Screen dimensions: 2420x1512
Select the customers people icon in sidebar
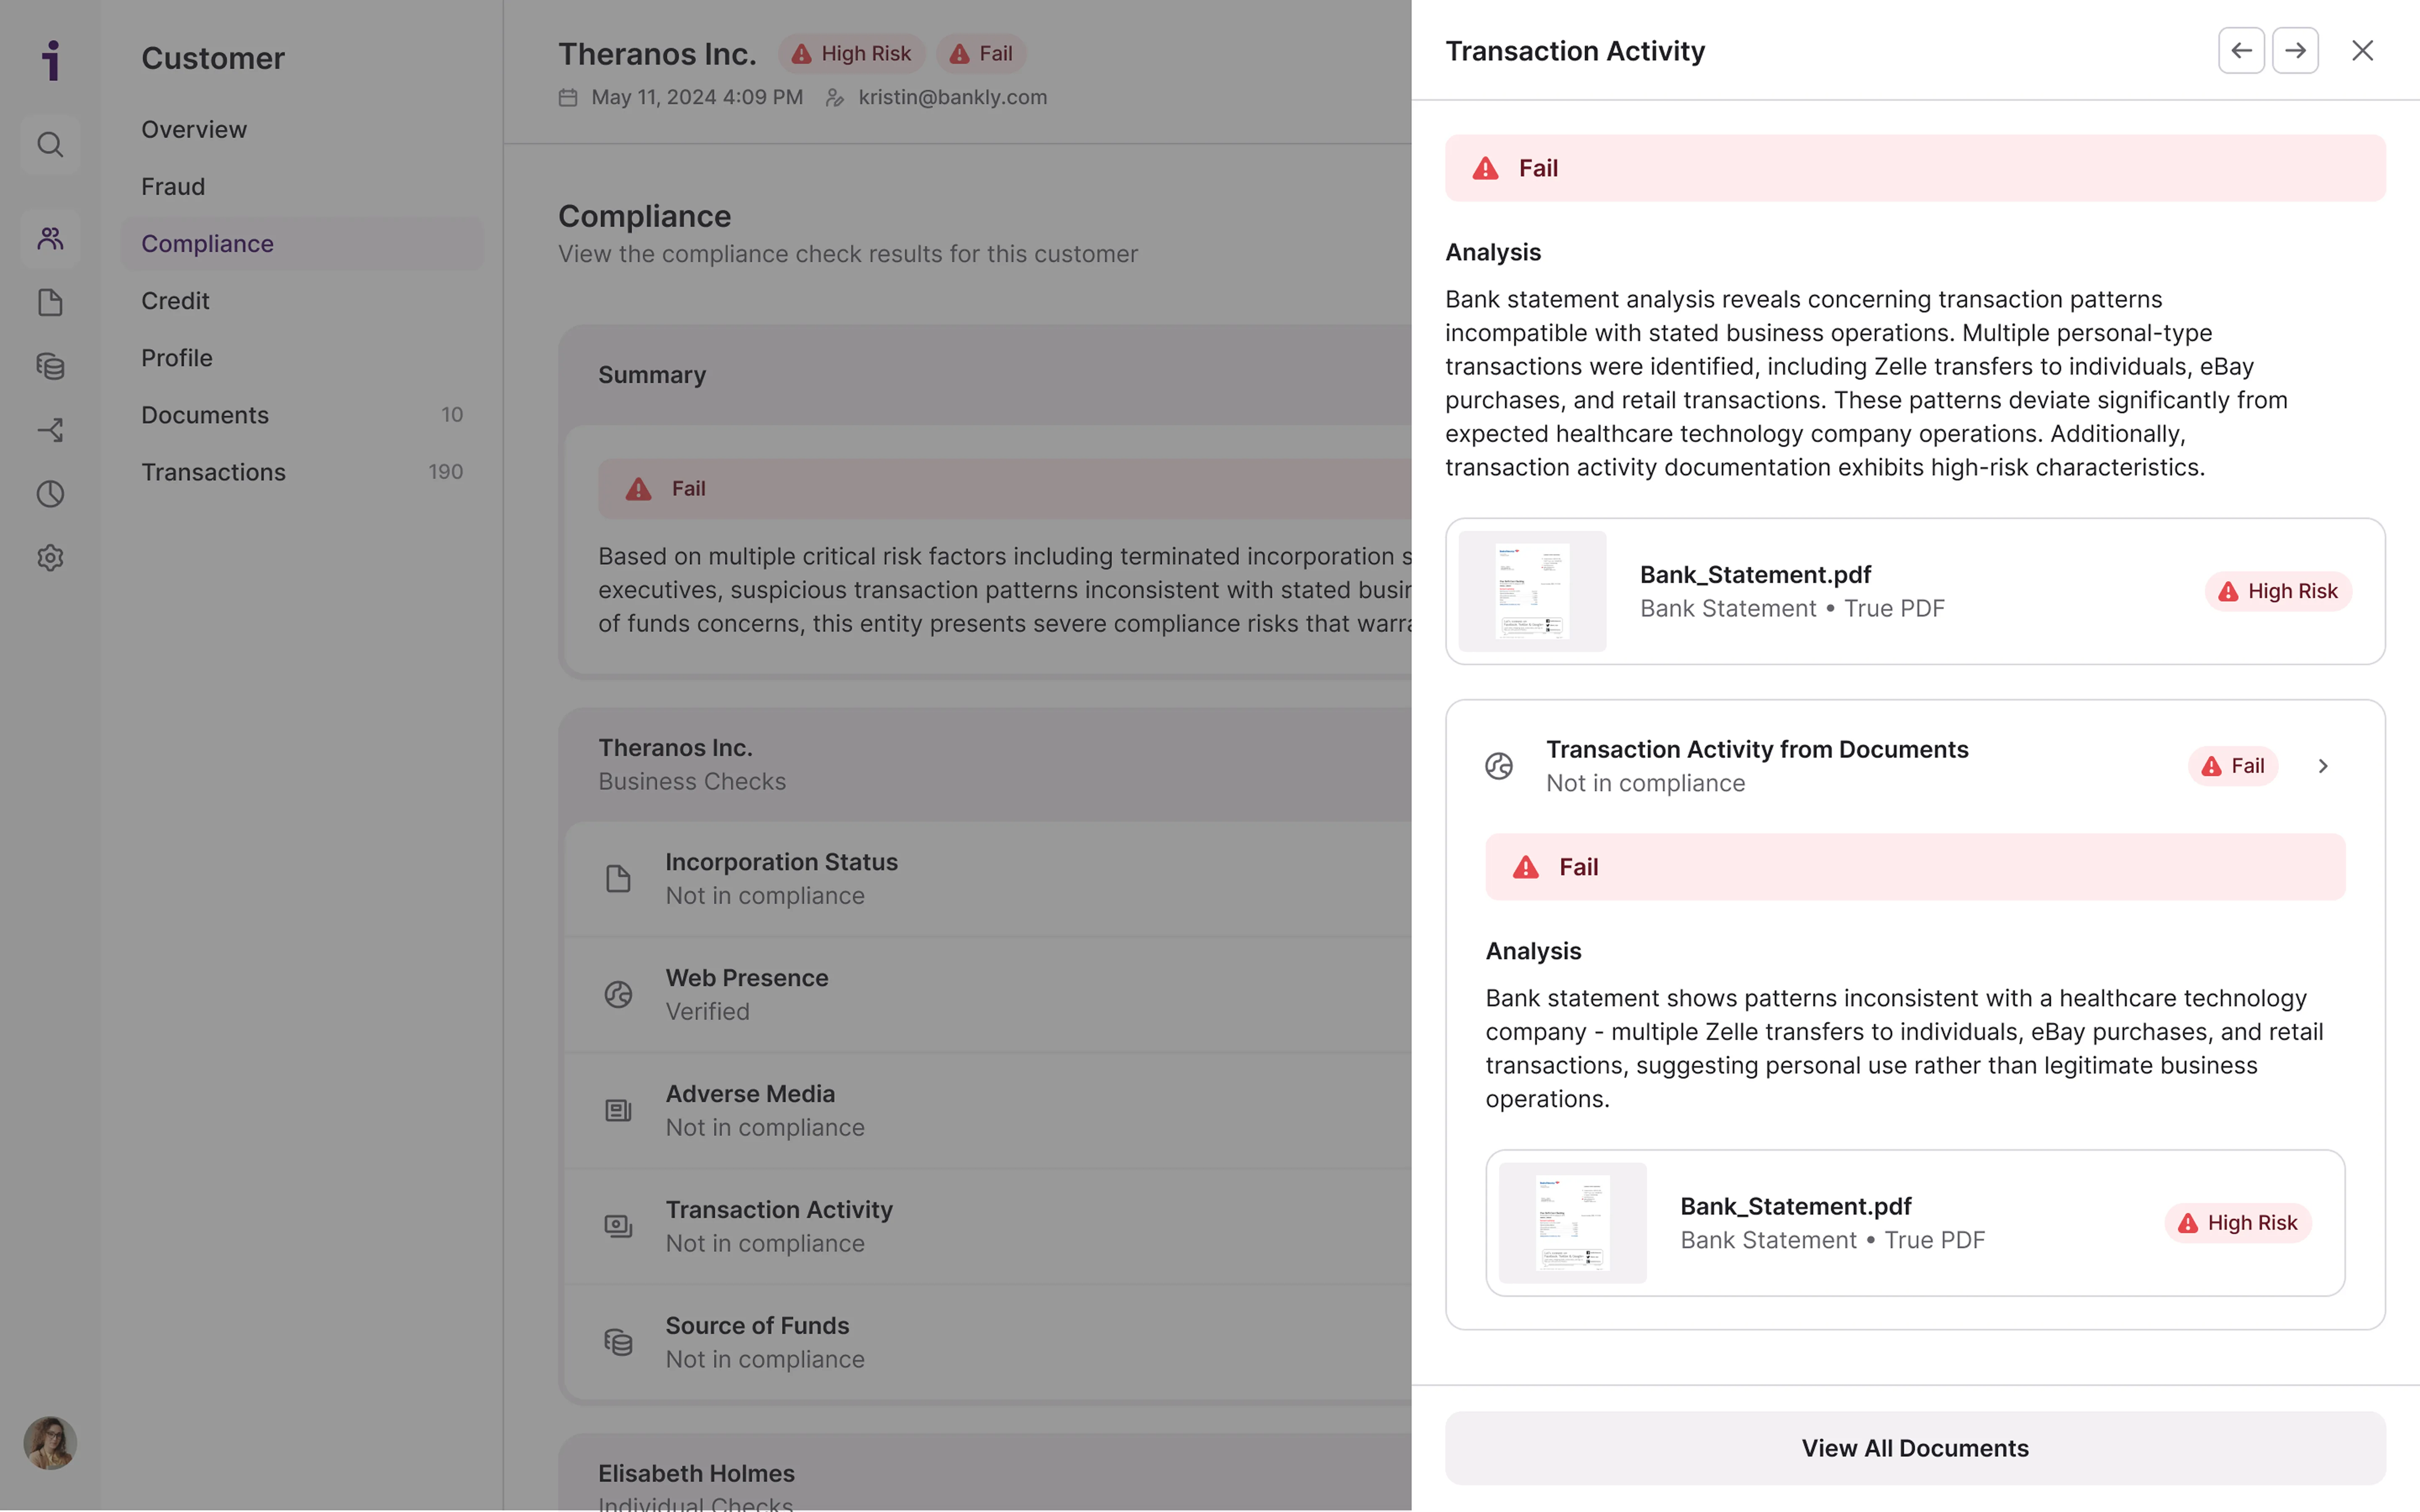coord(50,238)
